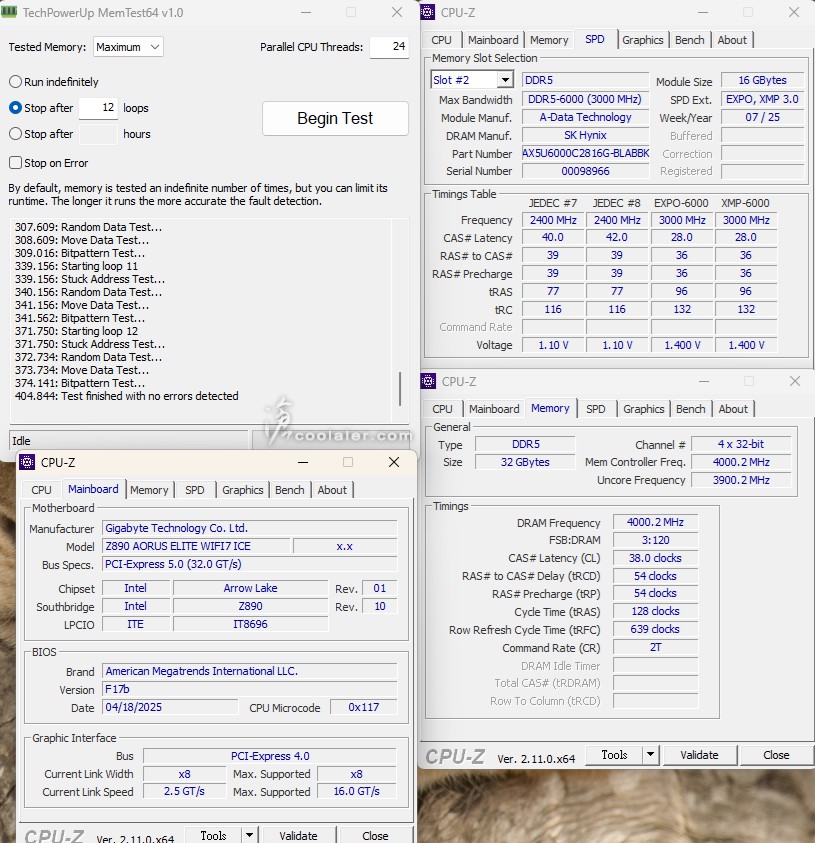815x843 pixels.
Task: Click A-Data Technology manufacturer value
Action: point(585,117)
